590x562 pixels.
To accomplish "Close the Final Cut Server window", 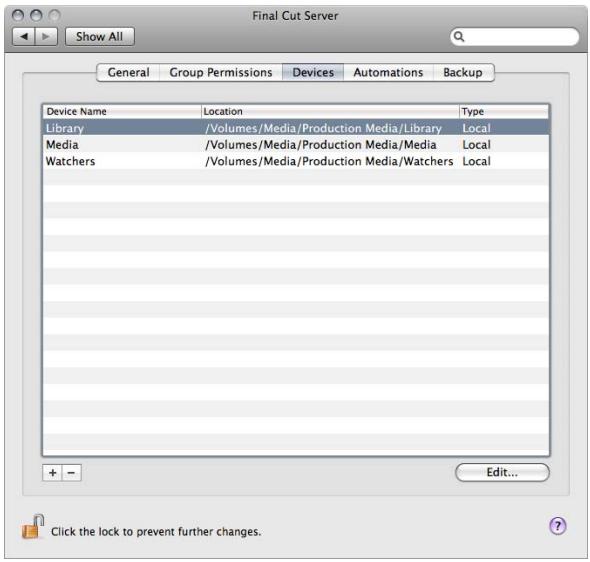I will click(18, 15).
